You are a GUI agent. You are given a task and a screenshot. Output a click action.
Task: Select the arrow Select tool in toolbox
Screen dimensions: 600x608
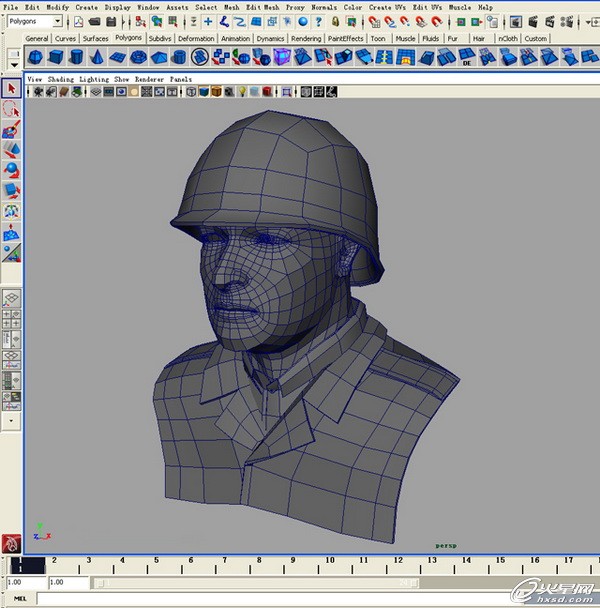pyautogui.click(x=11, y=88)
